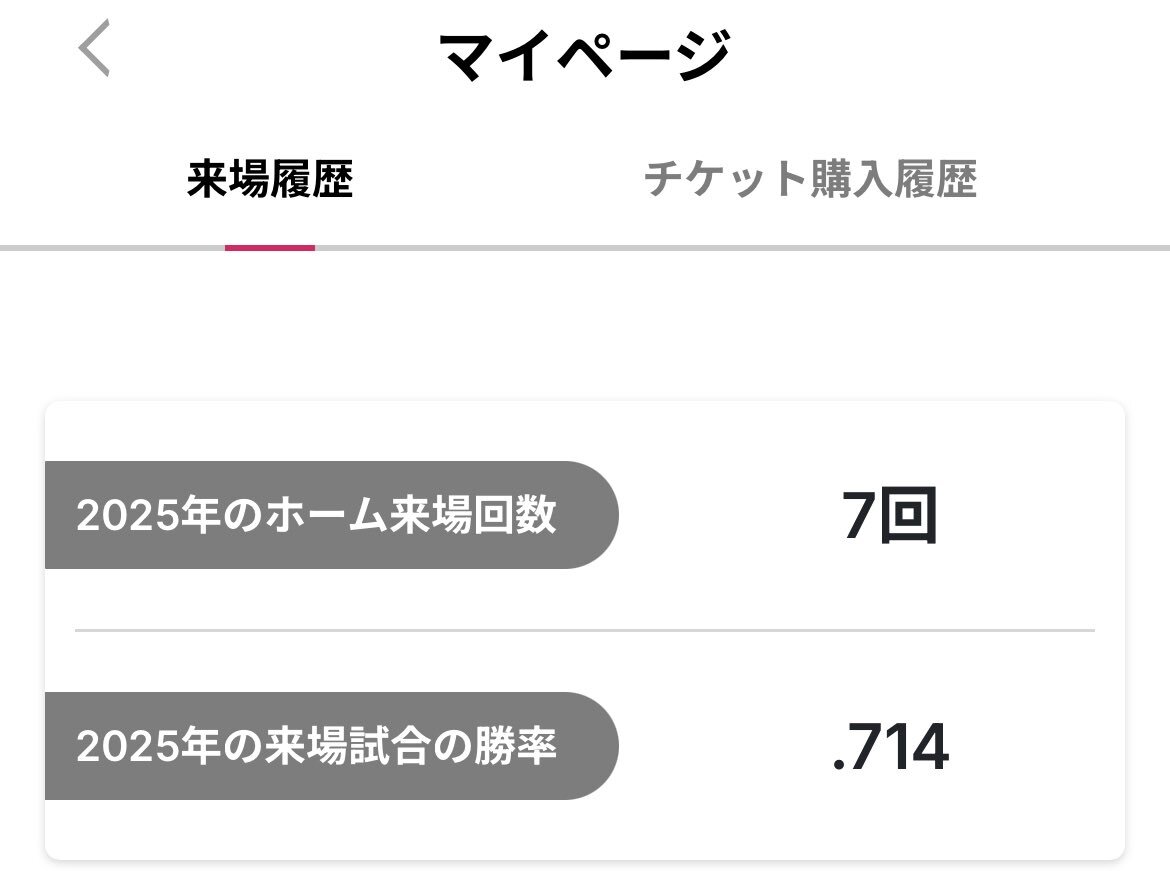Click the divider between the stat rows
Viewport: 1170px width, 871px height.
[x=585, y=631]
